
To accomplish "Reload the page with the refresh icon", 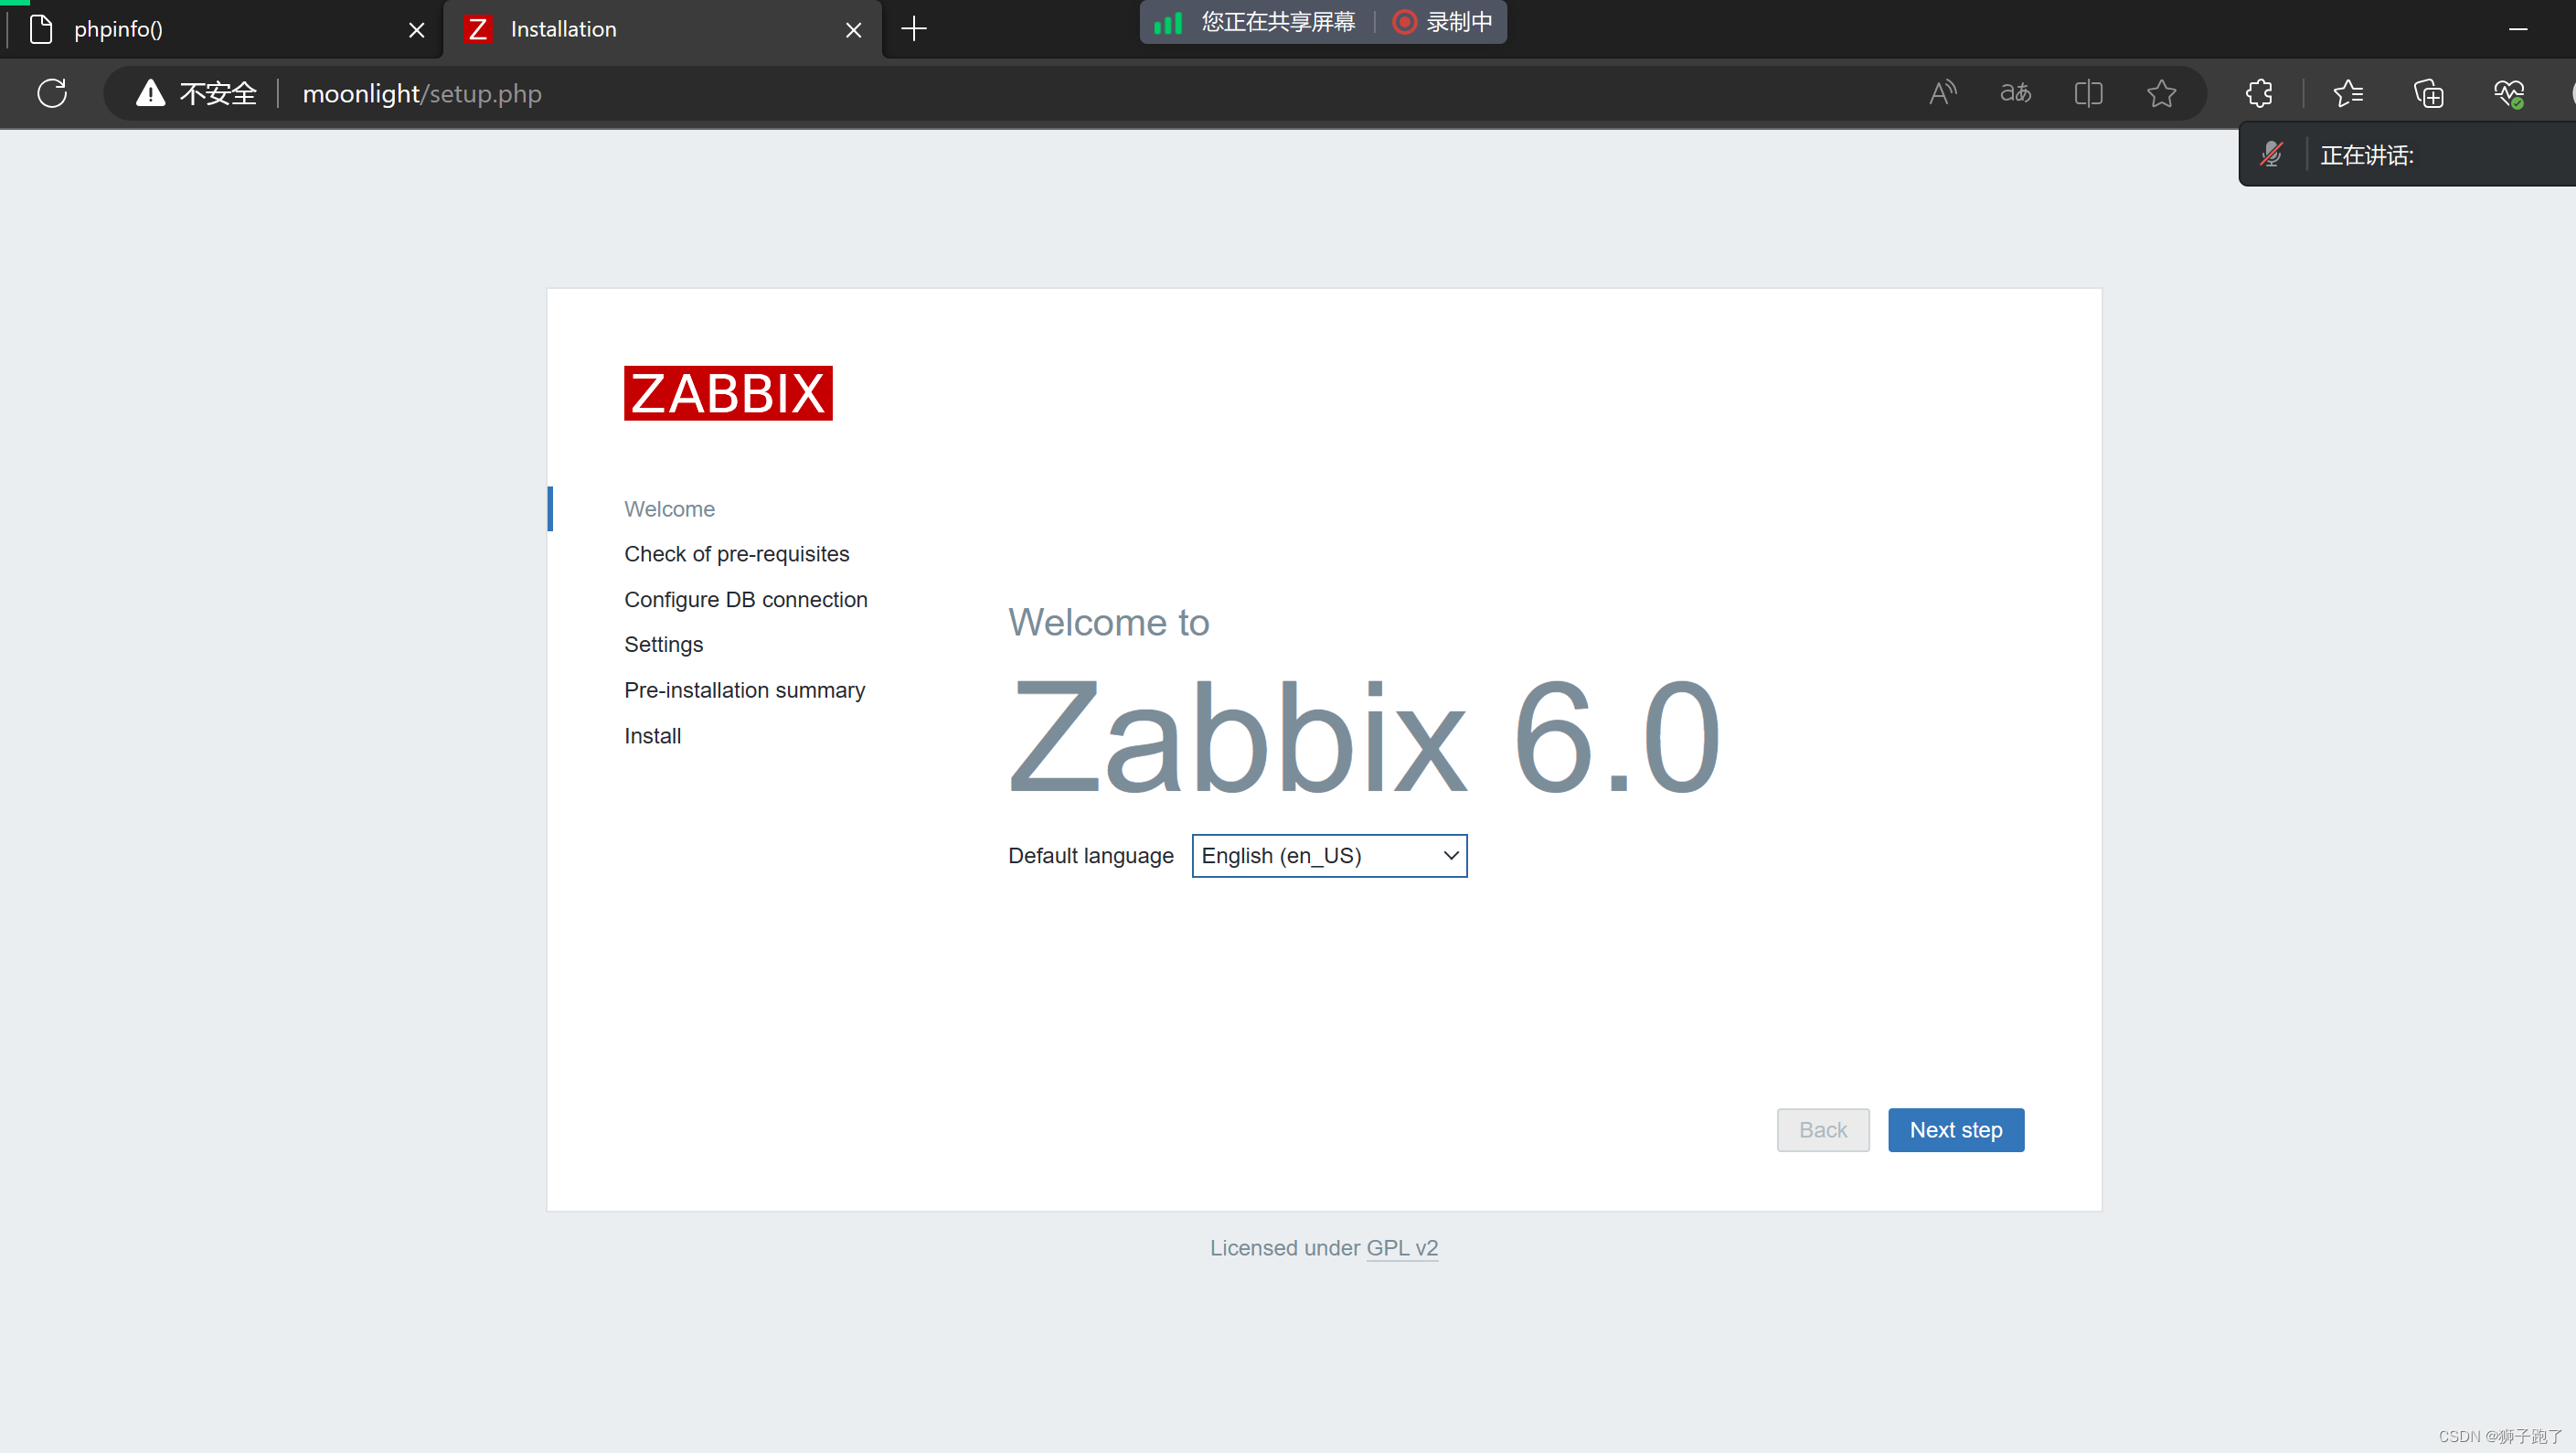I will tap(52, 93).
